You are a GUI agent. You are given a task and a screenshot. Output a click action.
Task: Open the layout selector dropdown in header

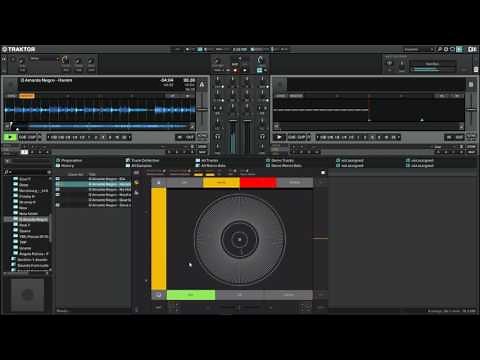coord(419,49)
